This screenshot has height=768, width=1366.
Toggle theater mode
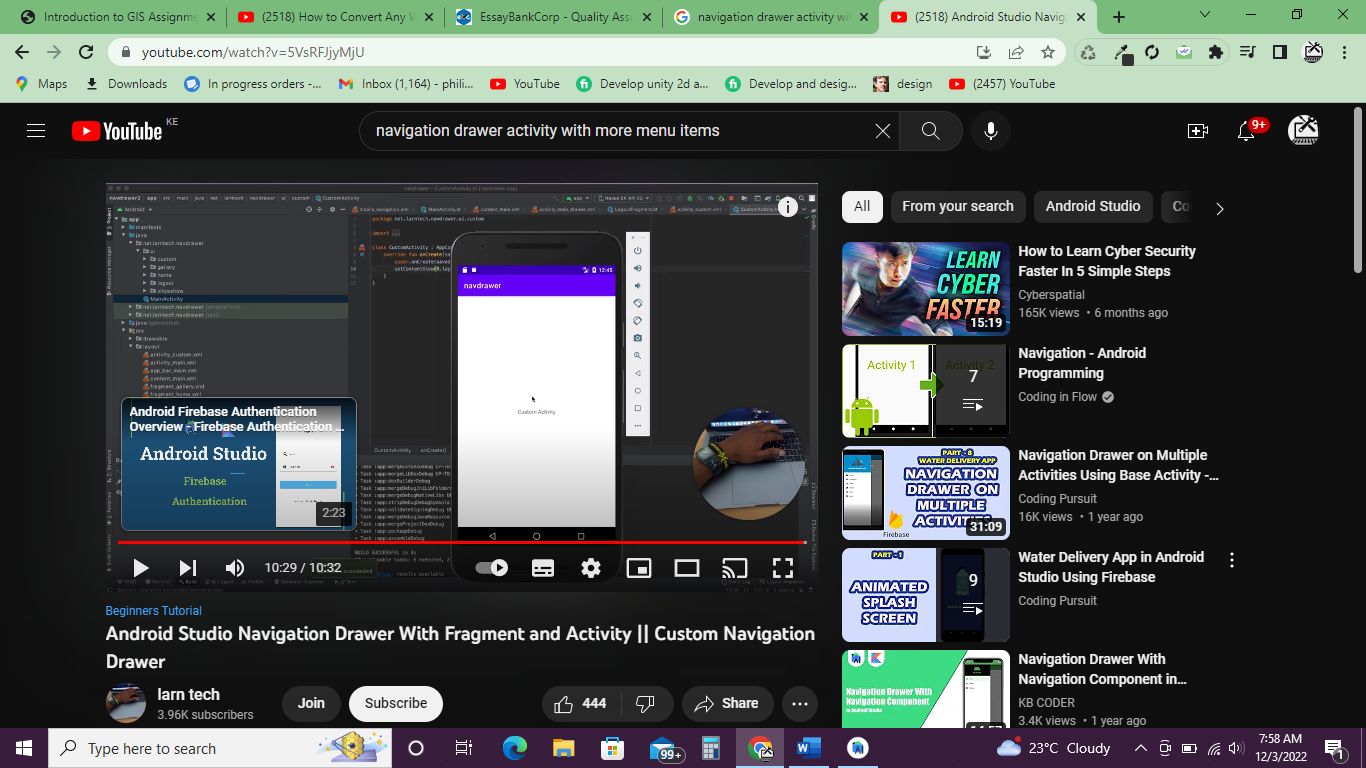coord(687,568)
